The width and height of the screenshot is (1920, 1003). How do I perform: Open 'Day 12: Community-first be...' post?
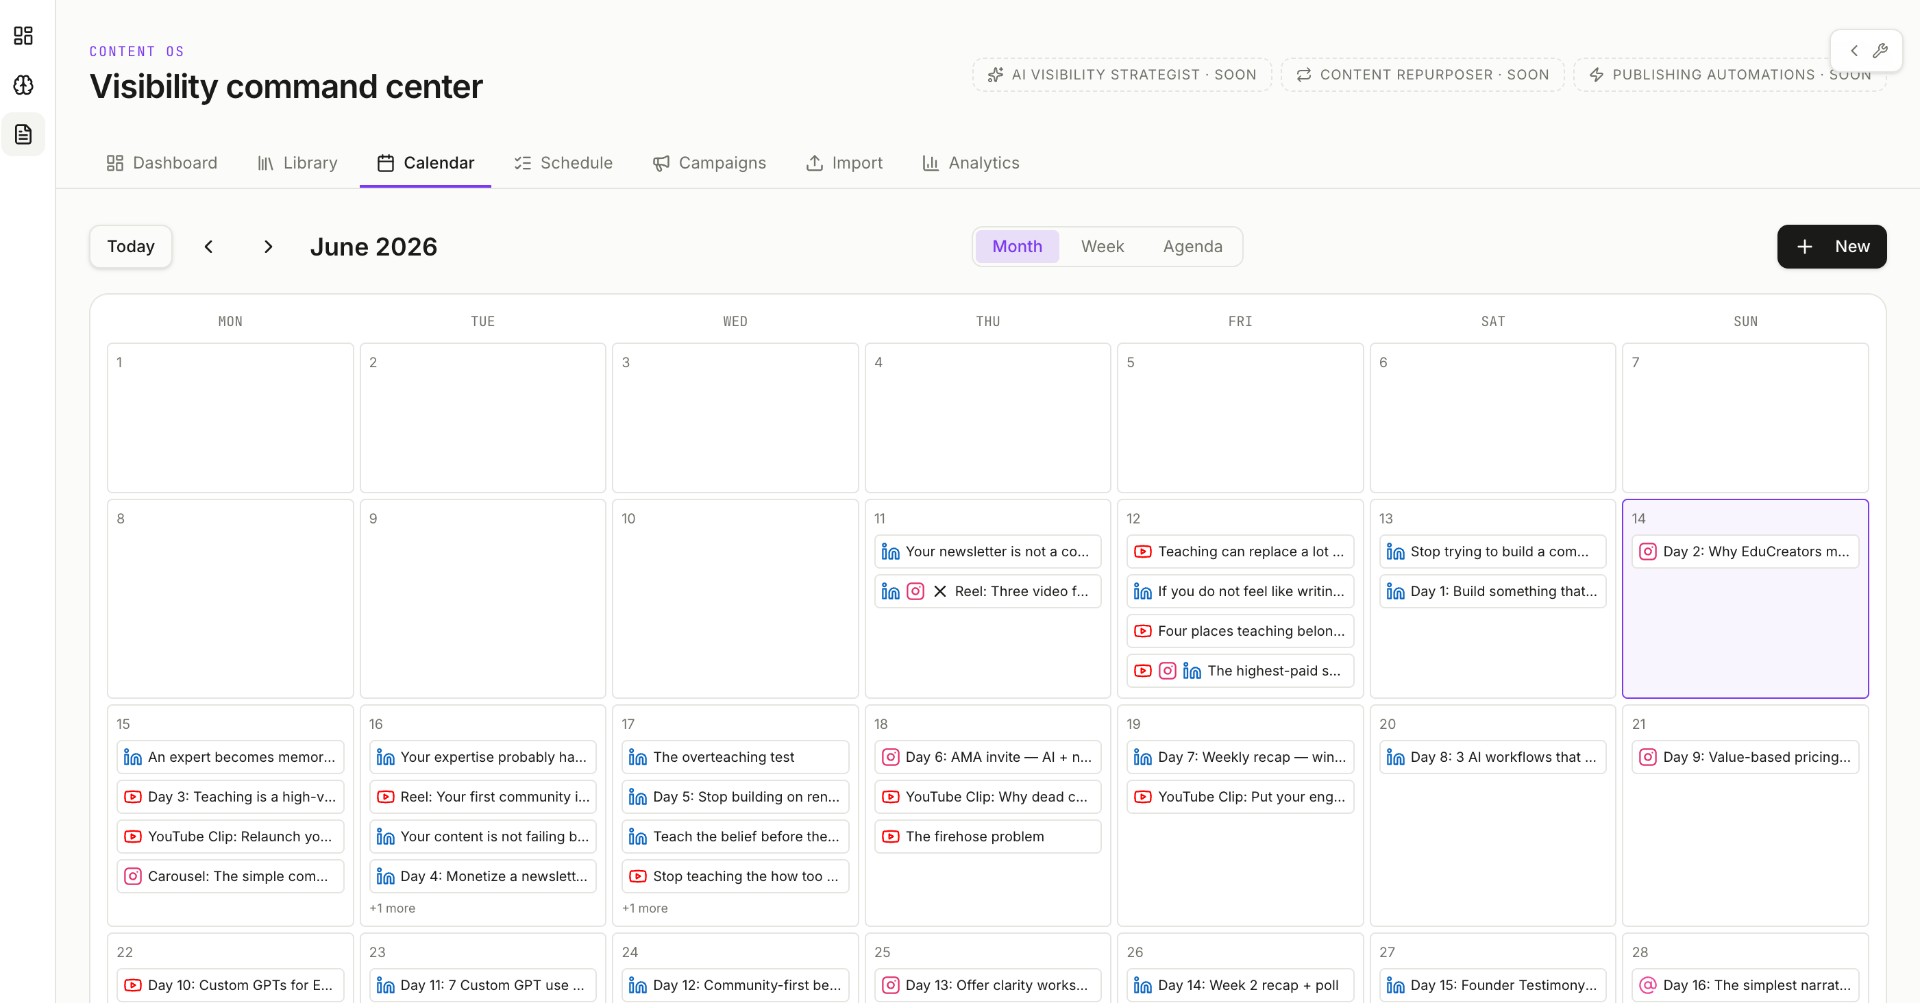pos(735,985)
